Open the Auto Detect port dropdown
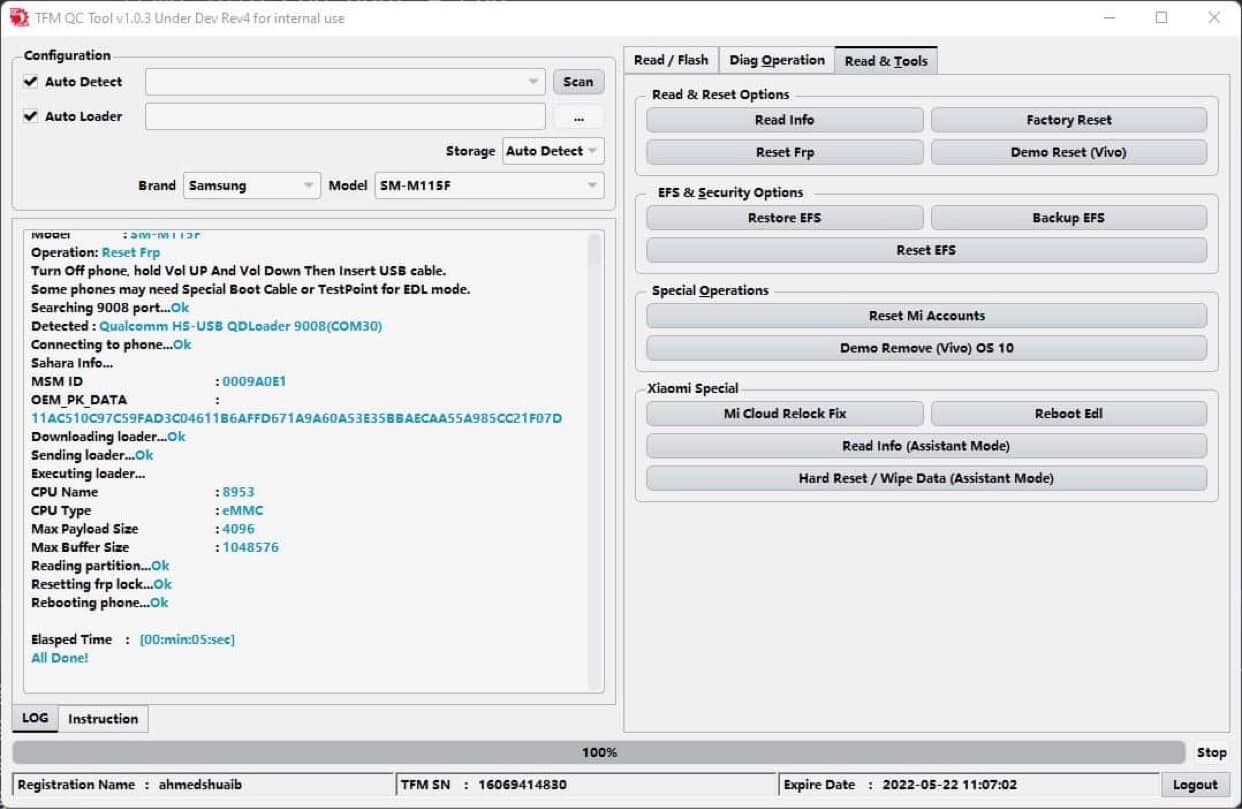The width and height of the screenshot is (1242, 809). click(345, 82)
